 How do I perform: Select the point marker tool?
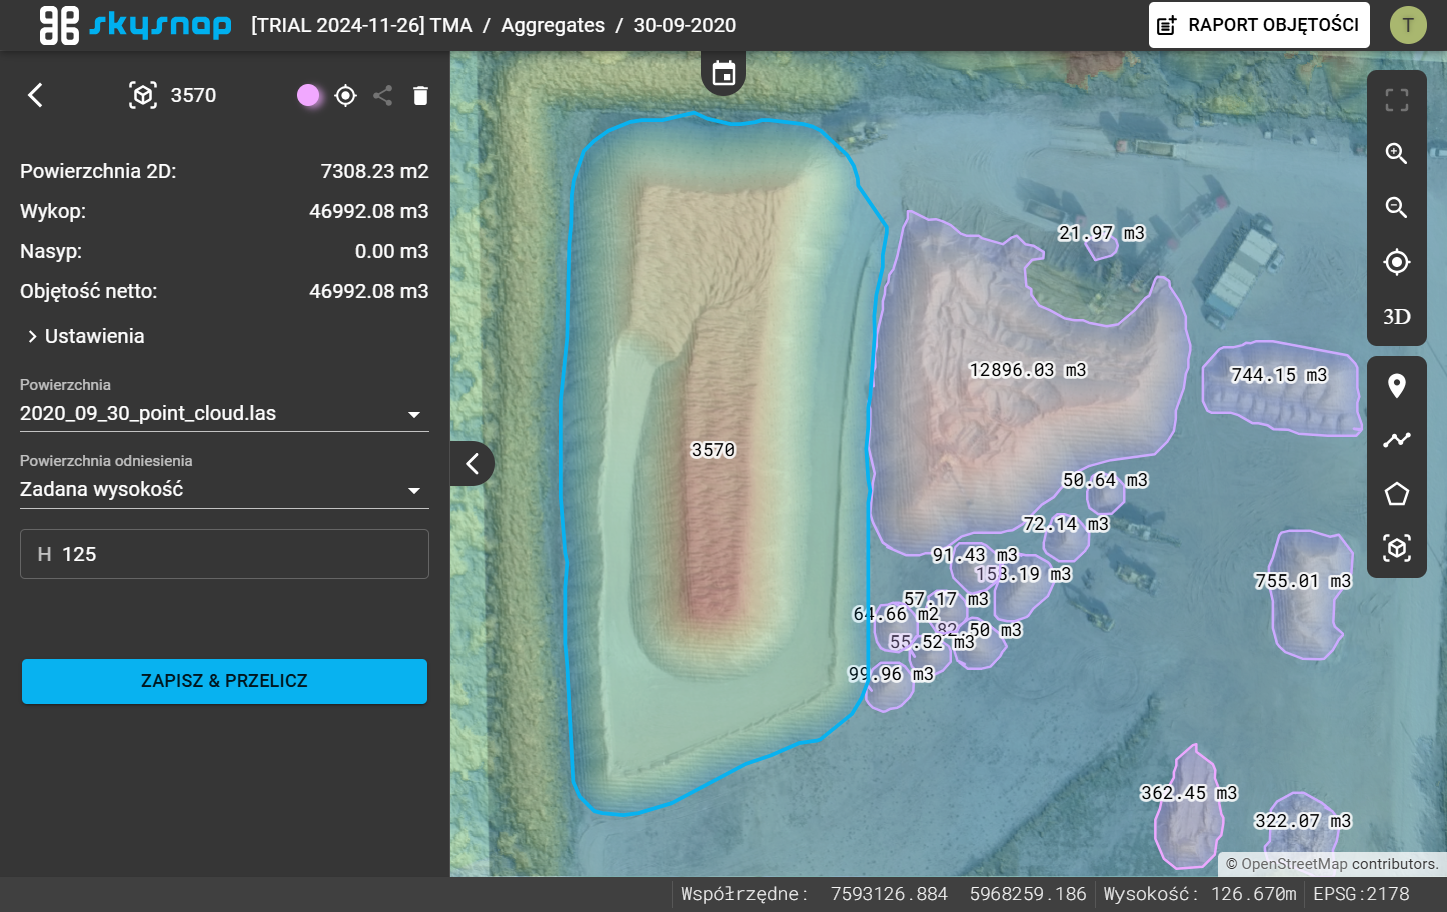[1397, 385]
